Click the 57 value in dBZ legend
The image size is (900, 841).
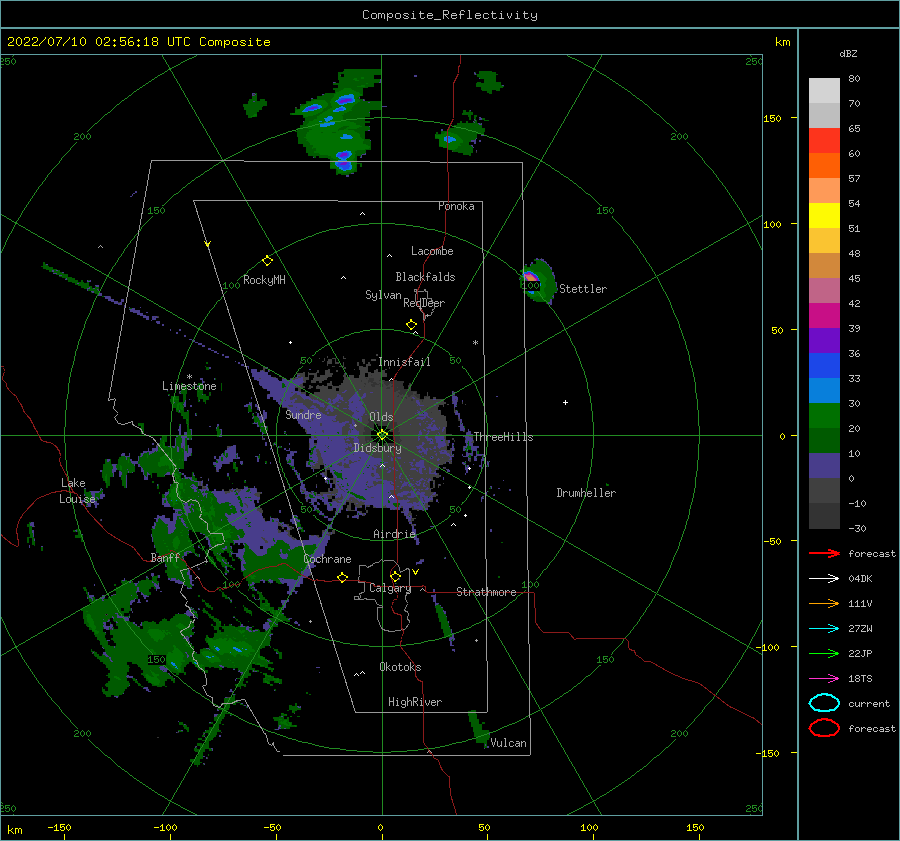pyautogui.click(x=854, y=179)
